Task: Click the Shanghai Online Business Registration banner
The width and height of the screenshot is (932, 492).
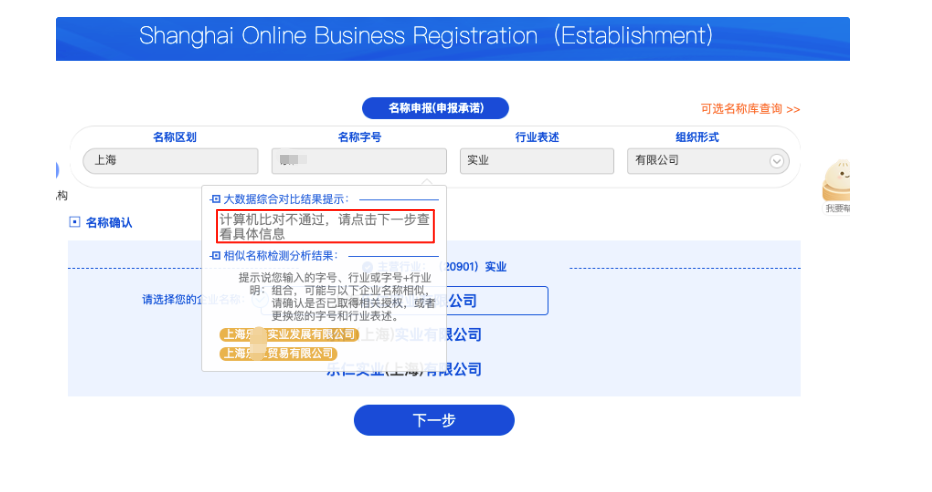Action: (x=452, y=38)
